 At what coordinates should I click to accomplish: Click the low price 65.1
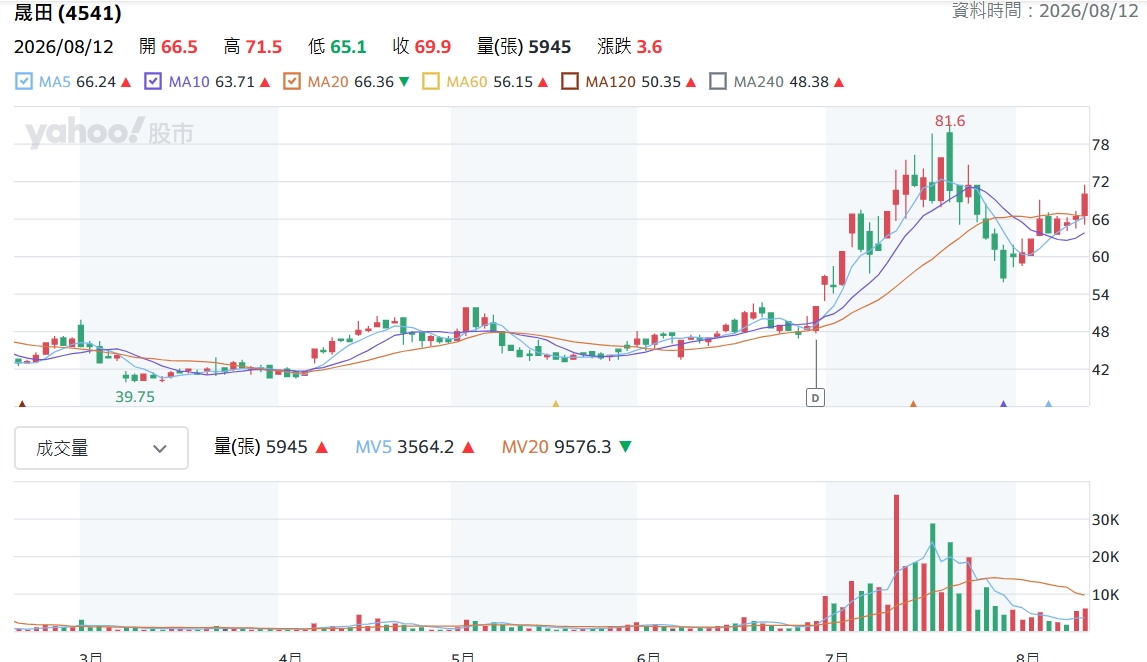[x=348, y=47]
